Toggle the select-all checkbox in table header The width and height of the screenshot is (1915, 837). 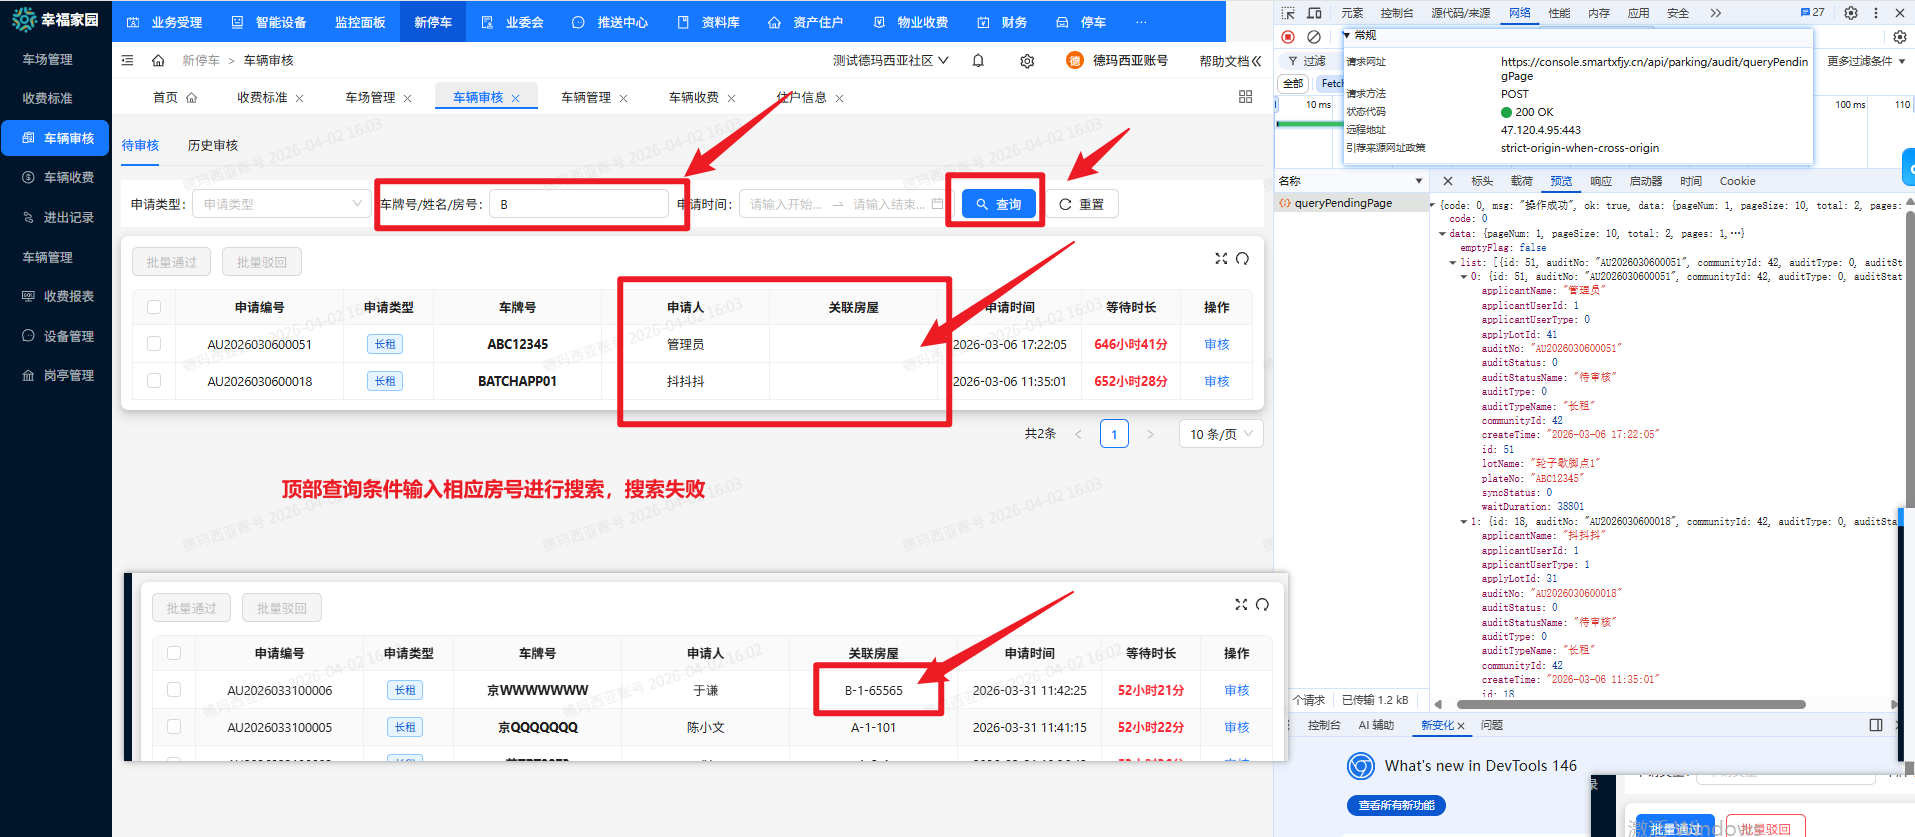[154, 307]
